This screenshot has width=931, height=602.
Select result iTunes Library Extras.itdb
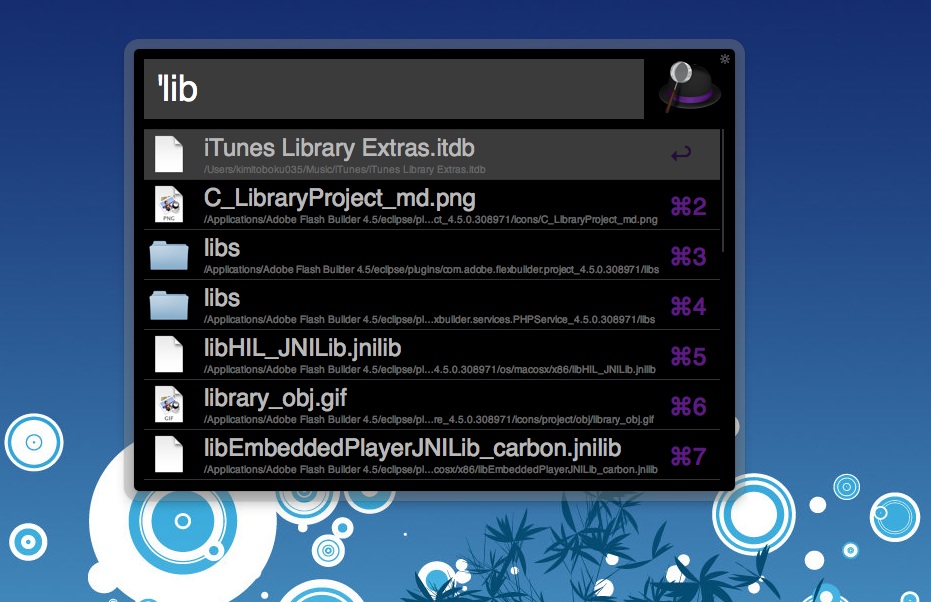(x=432, y=154)
